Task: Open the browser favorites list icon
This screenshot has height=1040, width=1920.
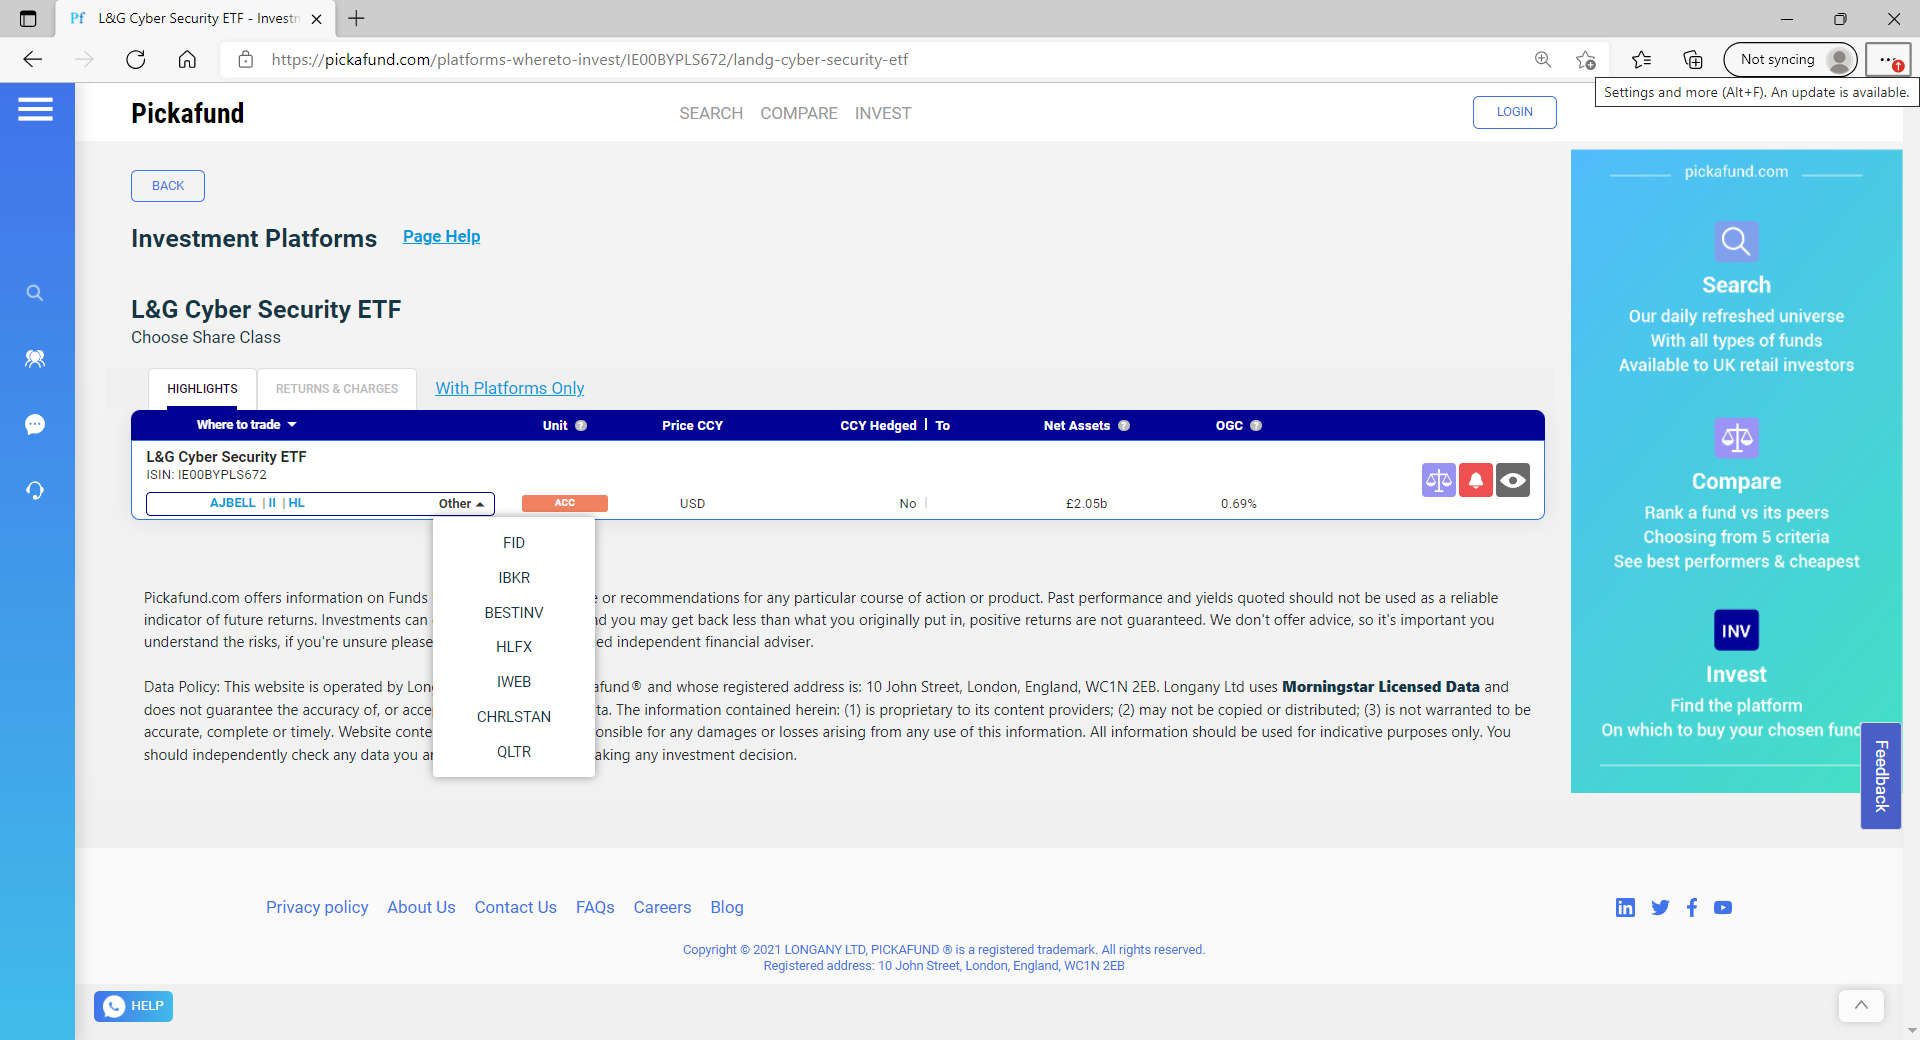Action: 1641,60
